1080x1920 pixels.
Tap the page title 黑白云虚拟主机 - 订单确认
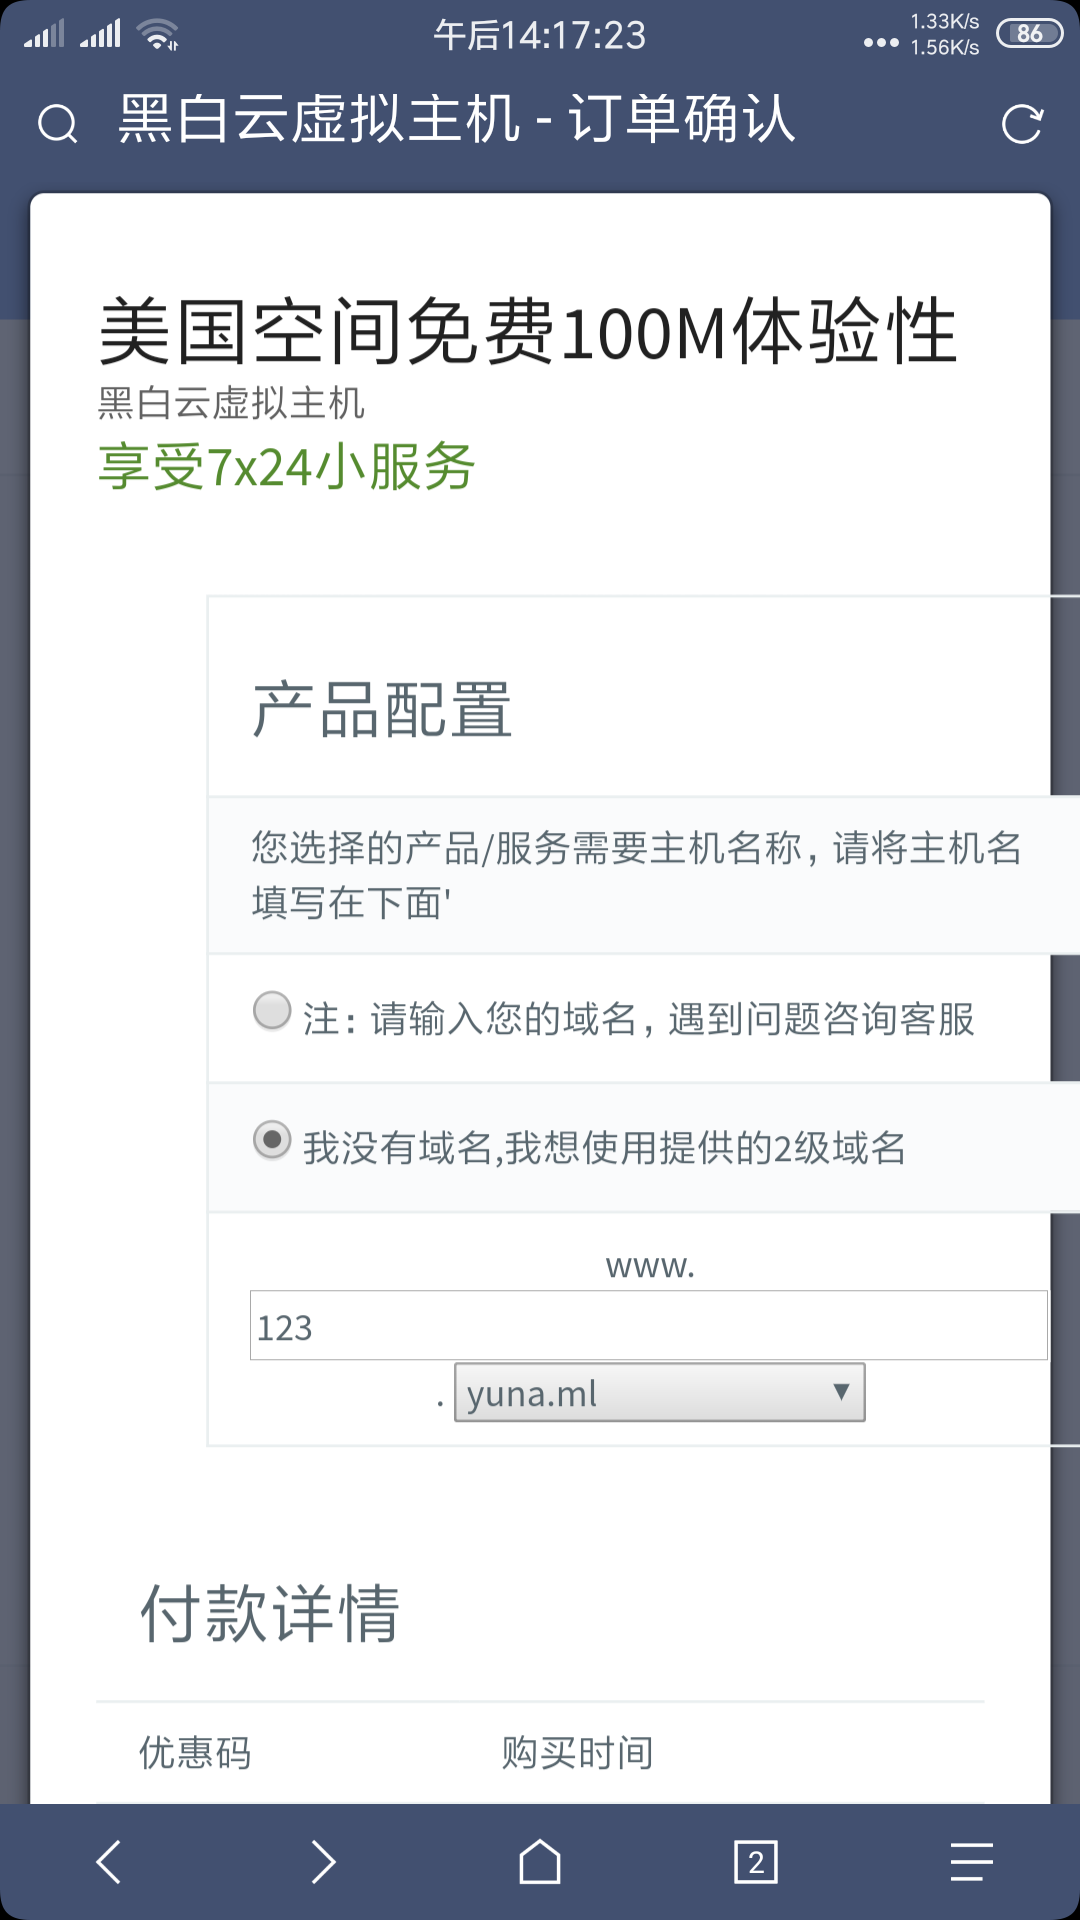(x=457, y=120)
